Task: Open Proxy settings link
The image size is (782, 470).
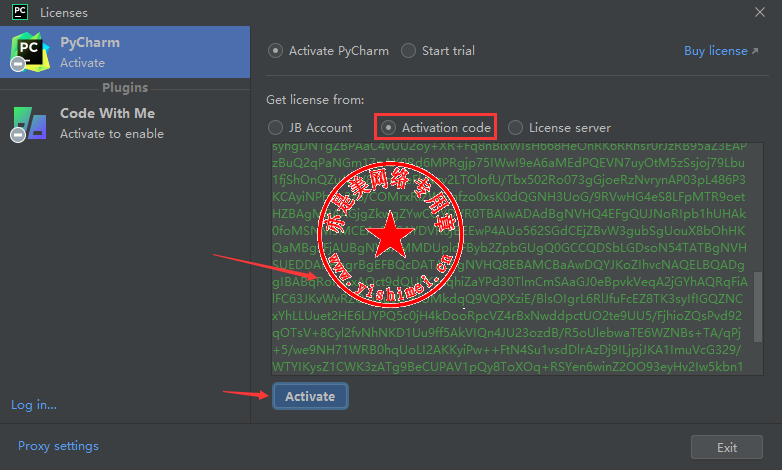Action: click(58, 446)
